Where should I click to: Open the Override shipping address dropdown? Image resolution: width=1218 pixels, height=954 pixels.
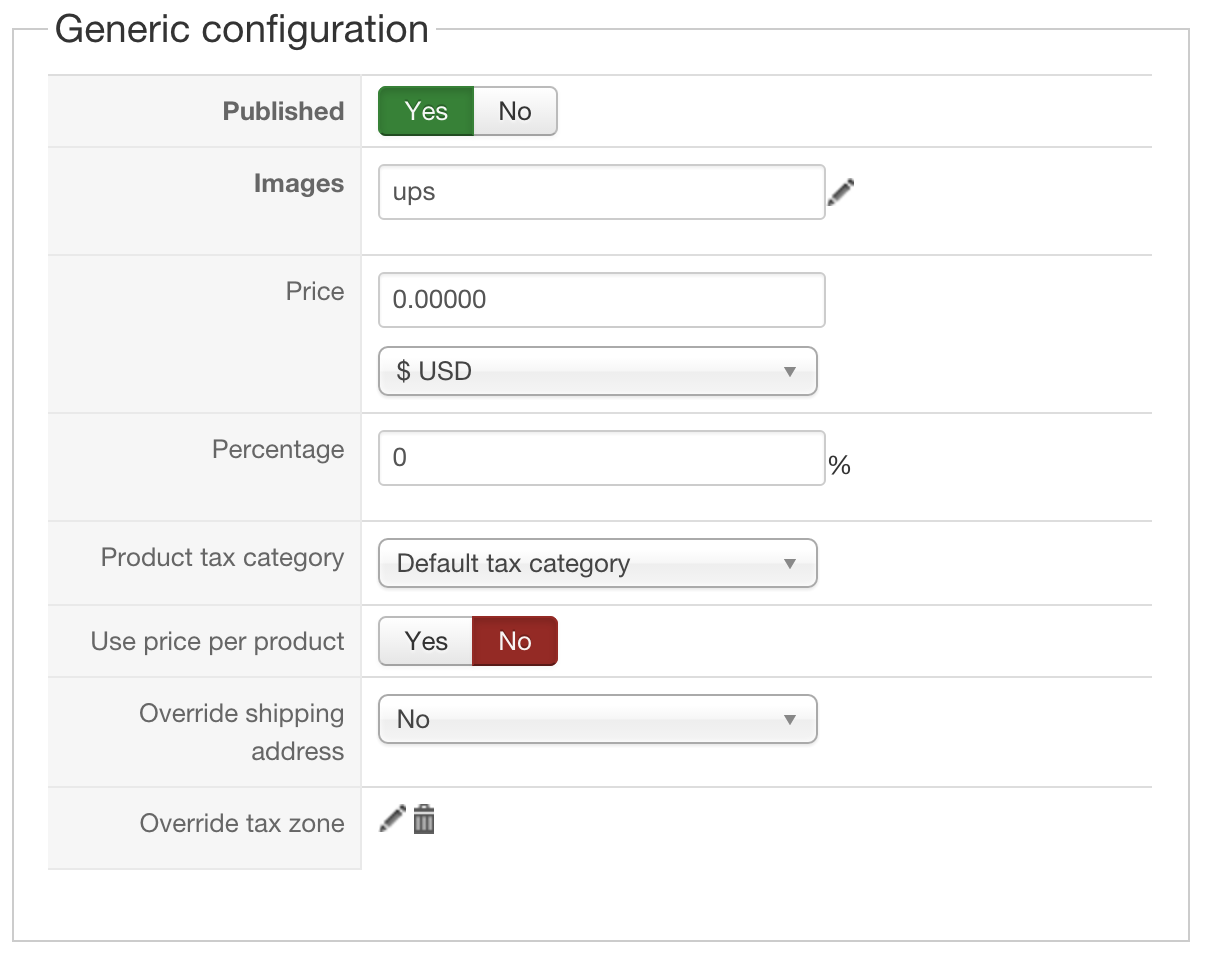597,719
